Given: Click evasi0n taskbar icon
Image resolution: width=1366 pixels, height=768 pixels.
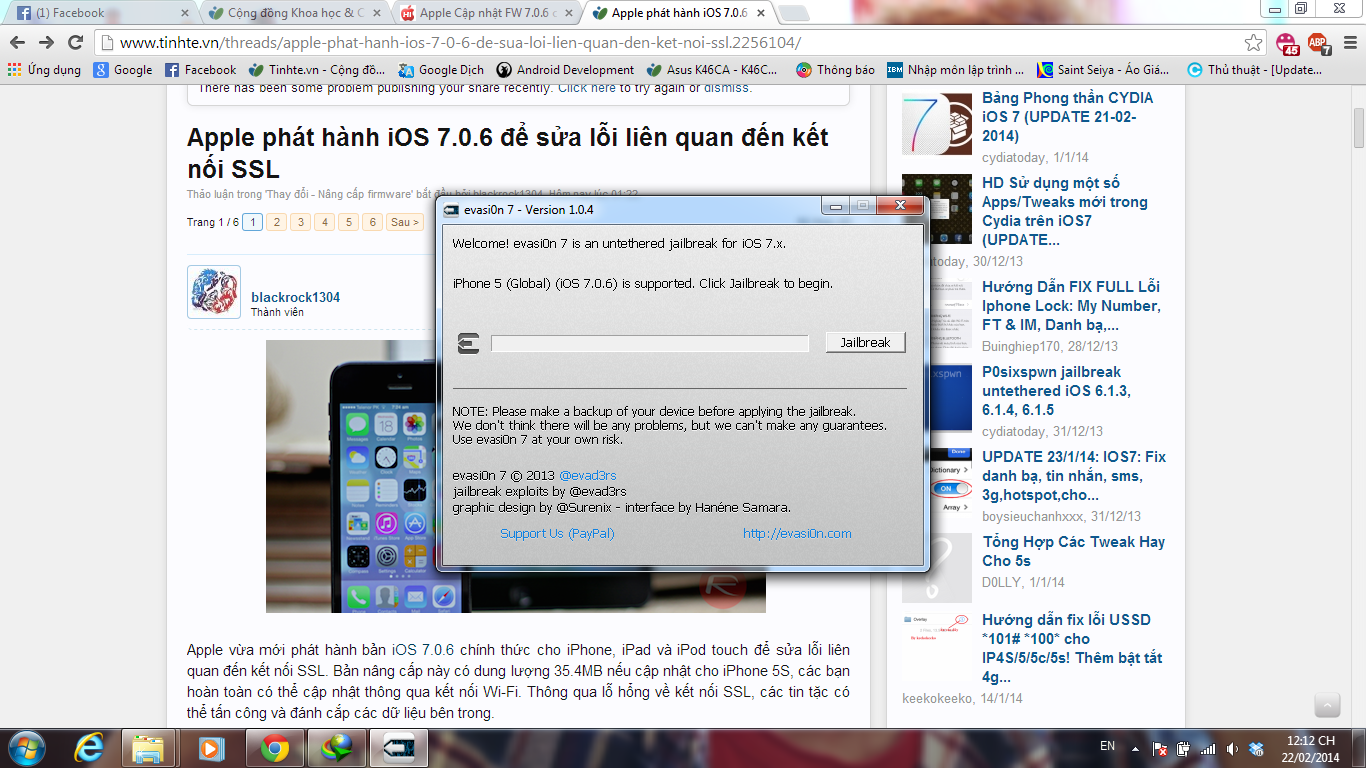Looking at the screenshot, I should (399, 748).
